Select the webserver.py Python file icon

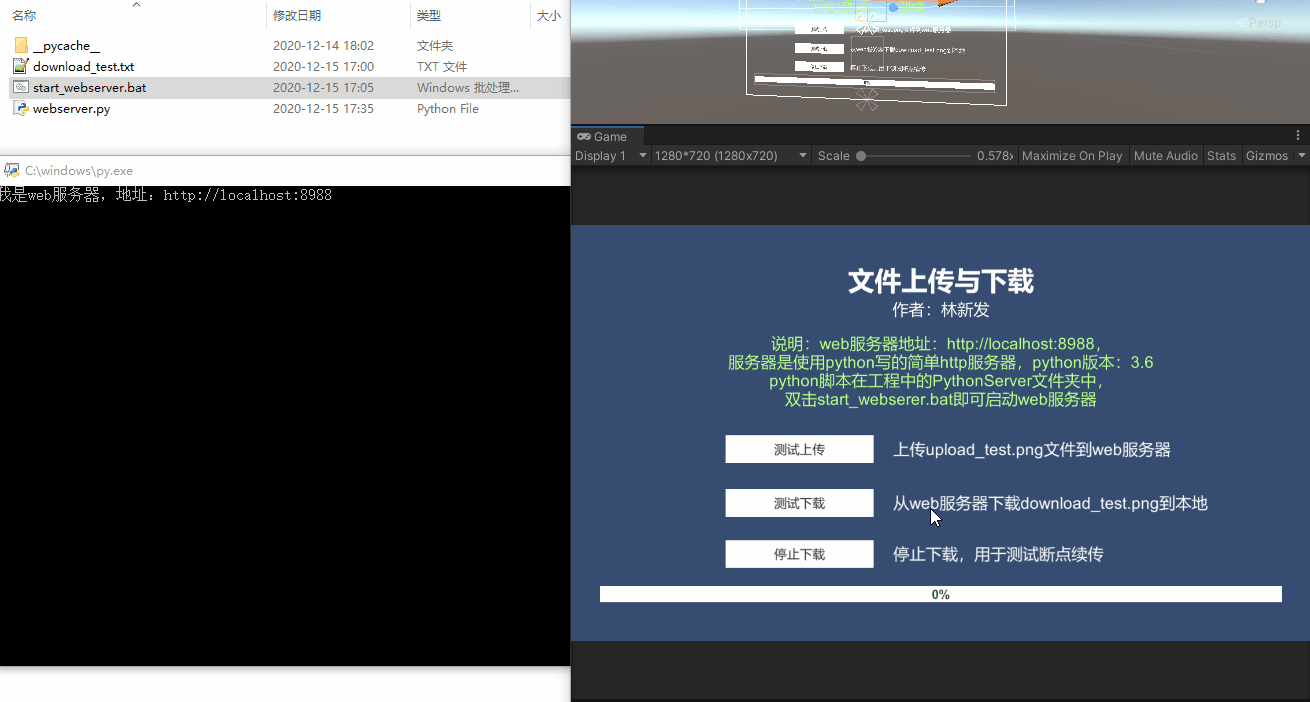coord(20,108)
